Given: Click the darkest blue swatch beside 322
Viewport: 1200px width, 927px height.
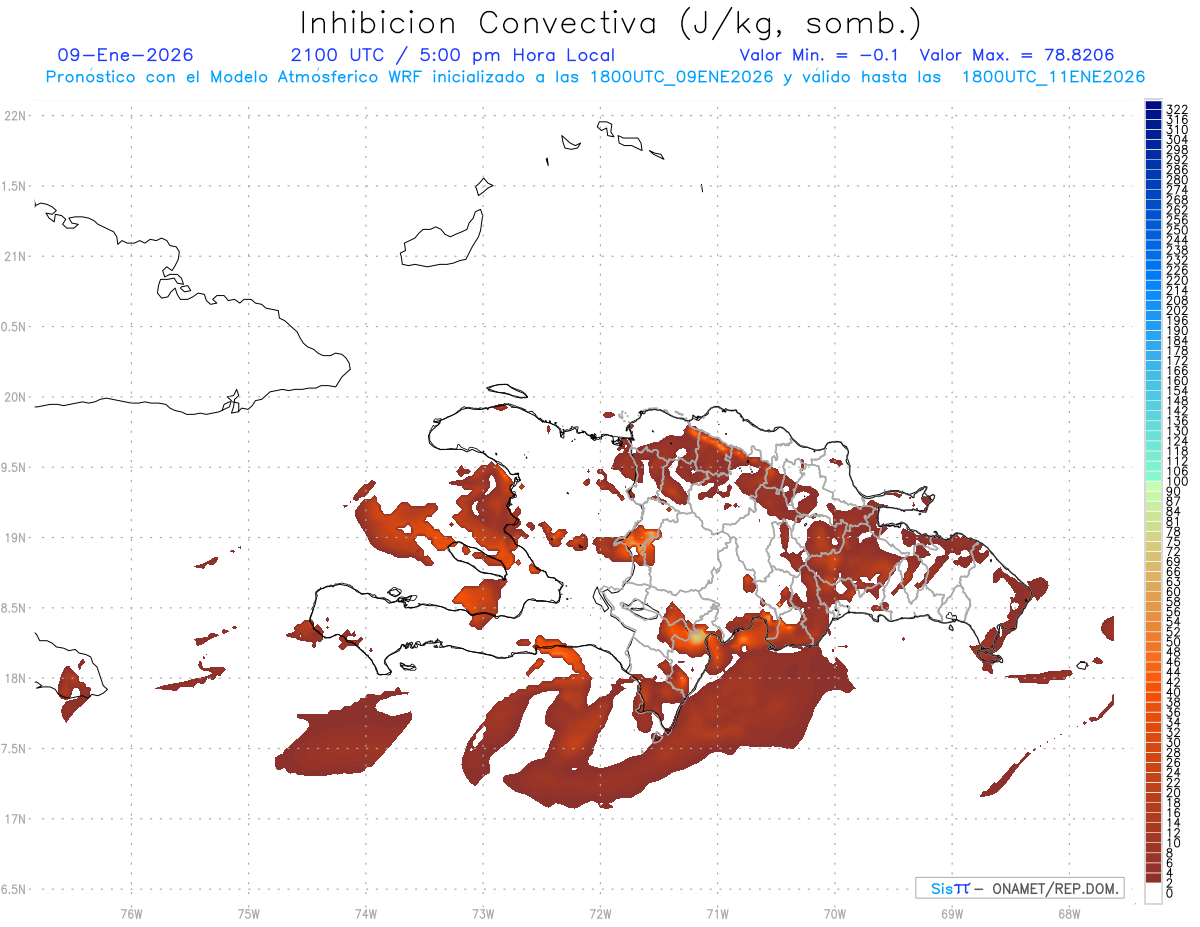Looking at the screenshot, I should [x=1153, y=107].
